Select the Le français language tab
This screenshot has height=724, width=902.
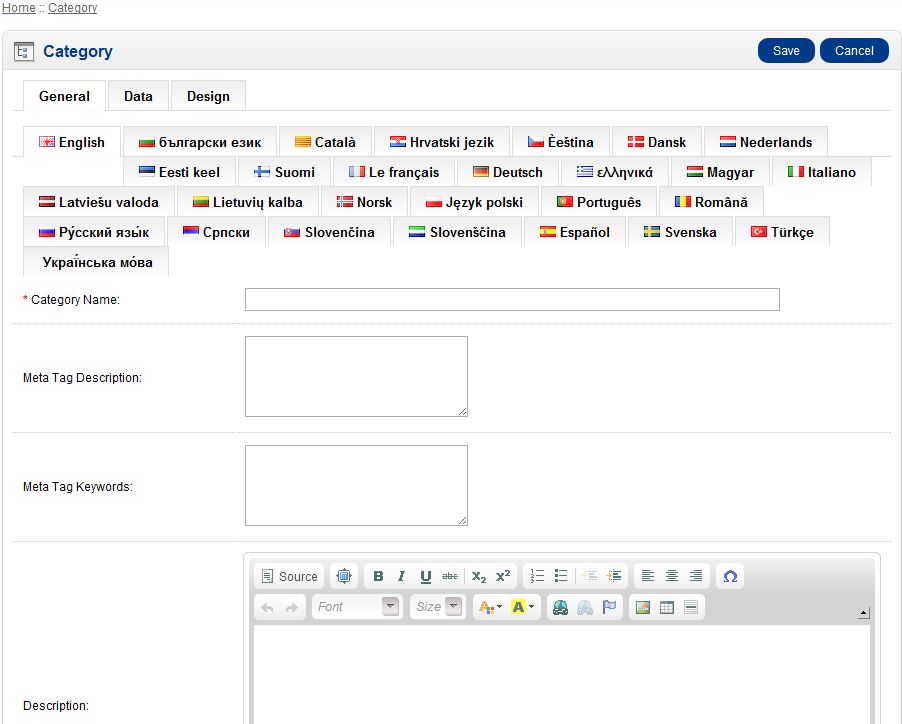click(394, 172)
